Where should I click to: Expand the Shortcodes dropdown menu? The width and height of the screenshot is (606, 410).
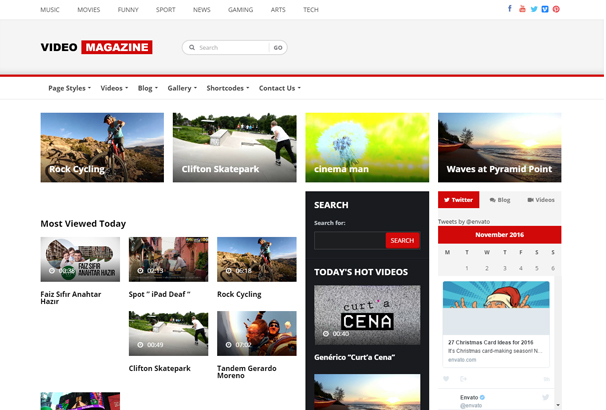[x=228, y=88]
